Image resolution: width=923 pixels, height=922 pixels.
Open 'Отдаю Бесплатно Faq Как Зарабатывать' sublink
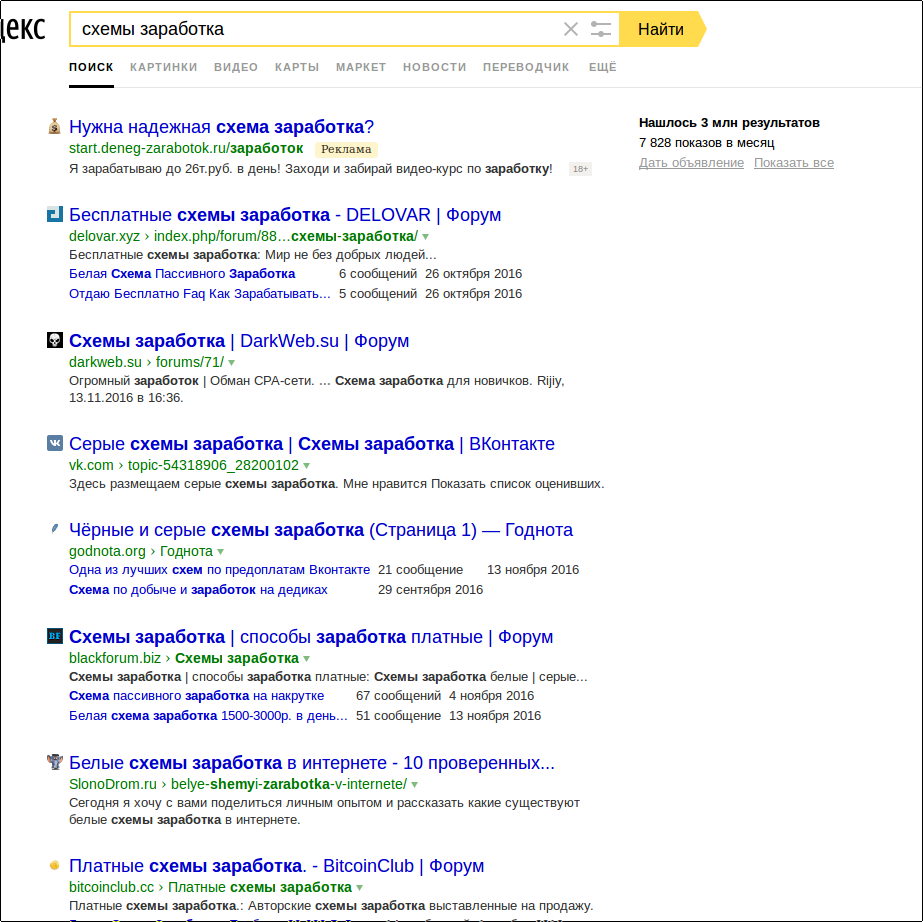pyautogui.click(x=200, y=294)
